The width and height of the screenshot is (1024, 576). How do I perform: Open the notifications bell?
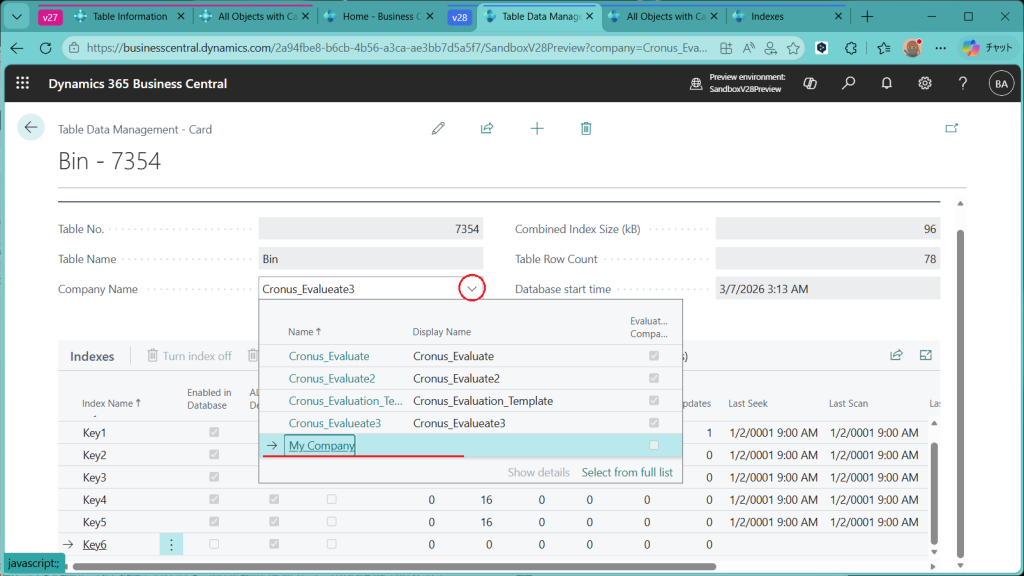pyautogui.click(x=886, y=84)
